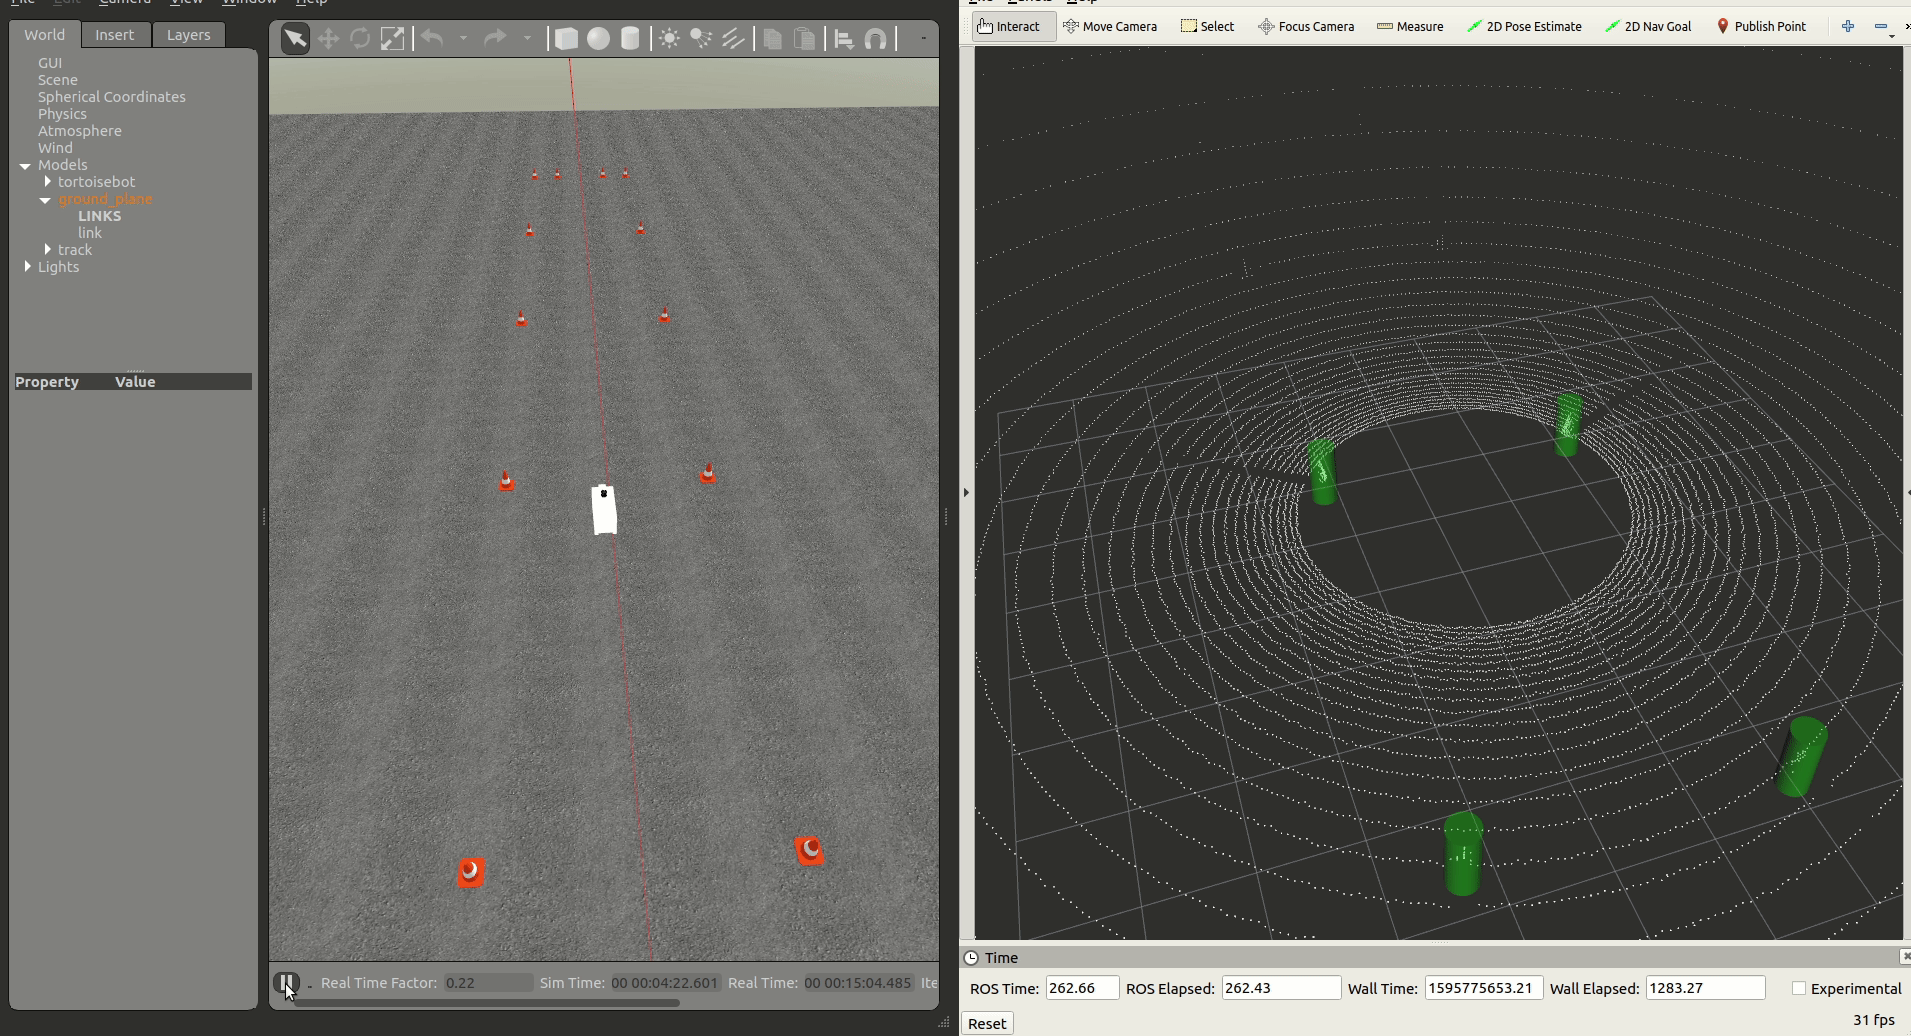Add a spot light
The width and height of the screenshot is (1911, 1036).
(x=701, y=39)
